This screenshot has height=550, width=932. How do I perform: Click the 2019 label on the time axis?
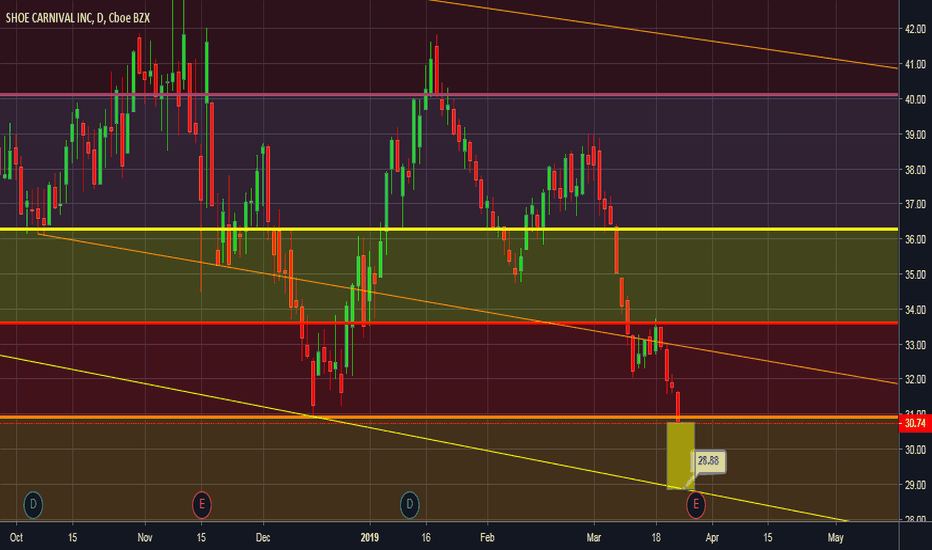click(x=370, y=538)
